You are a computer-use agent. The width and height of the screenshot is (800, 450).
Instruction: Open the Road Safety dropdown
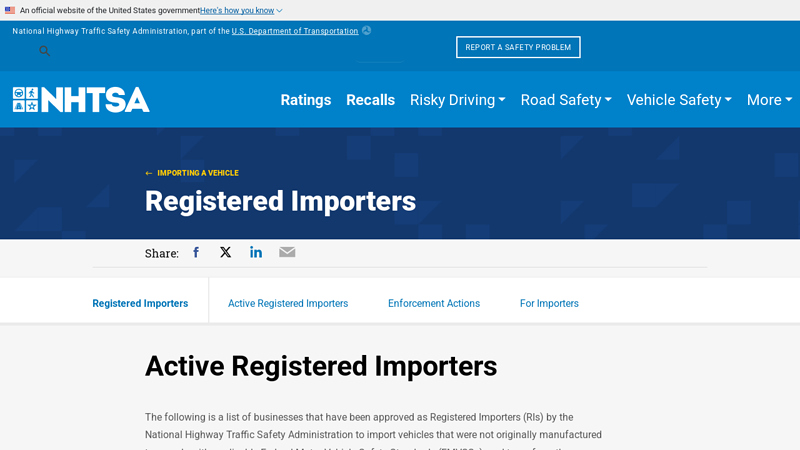[x=566, y=100]
